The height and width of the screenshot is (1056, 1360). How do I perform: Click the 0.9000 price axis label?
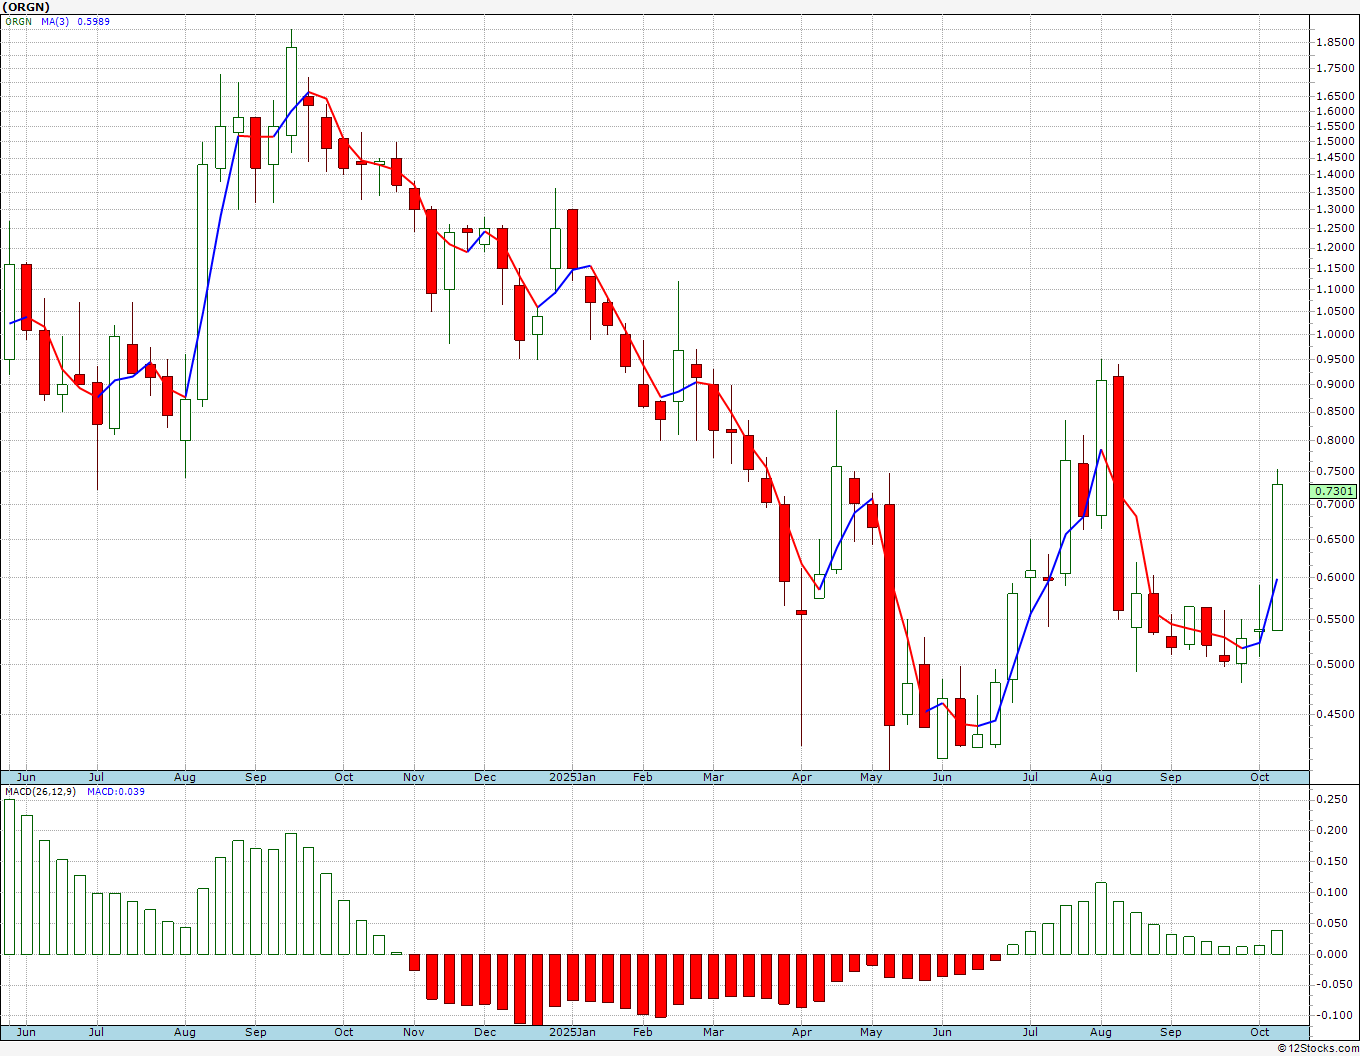tap(1336, 384)
